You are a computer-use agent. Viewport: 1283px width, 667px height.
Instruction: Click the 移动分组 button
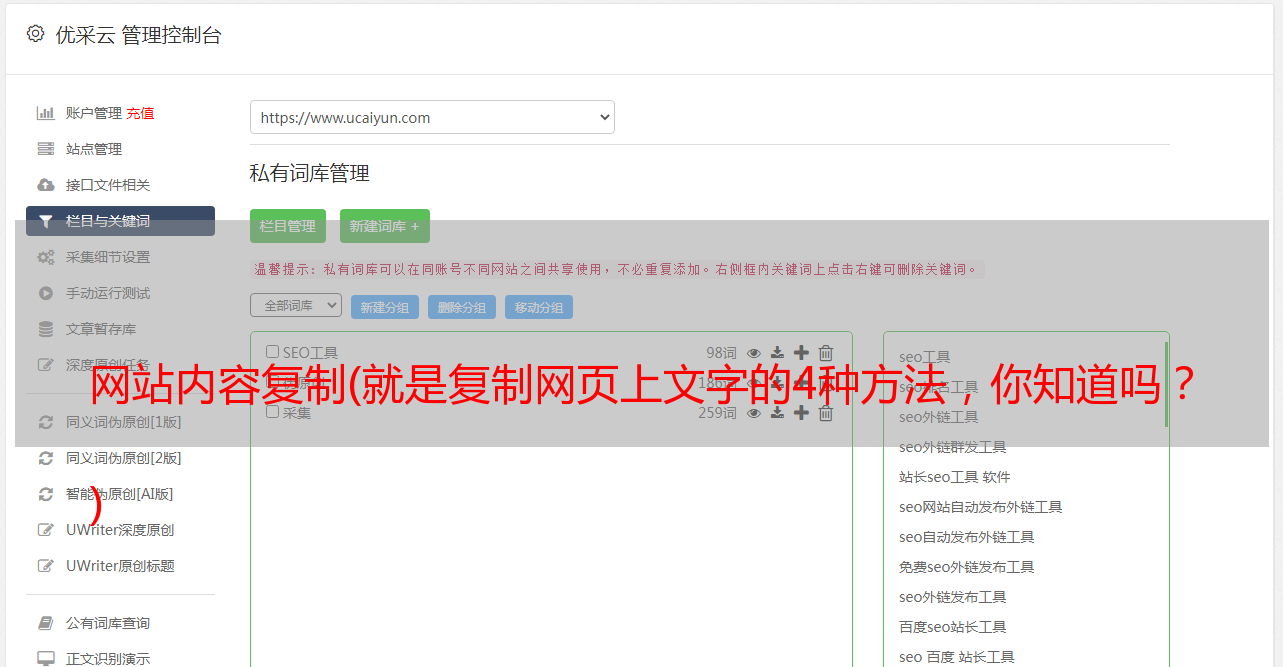(x=539, y=307)
